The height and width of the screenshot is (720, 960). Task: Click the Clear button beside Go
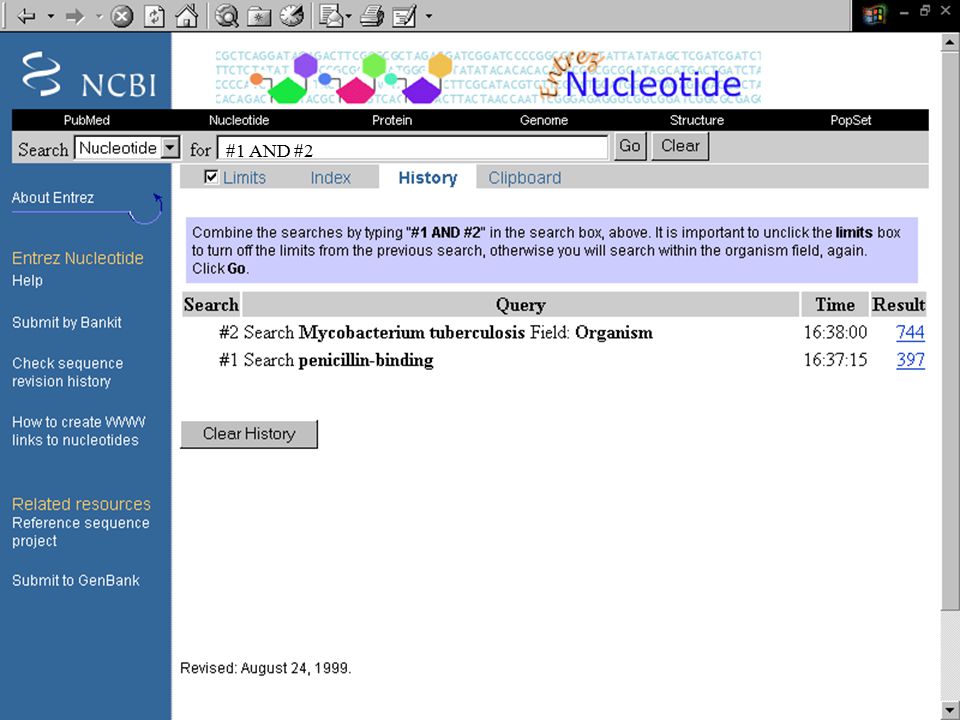pos(680,147)
